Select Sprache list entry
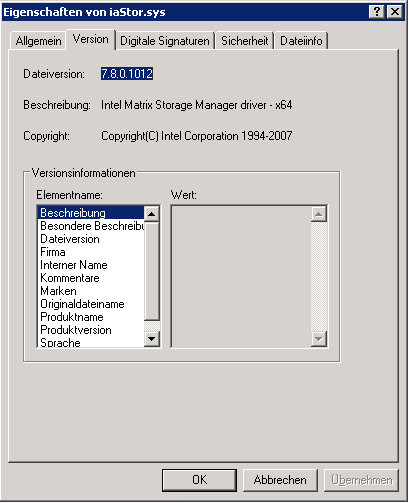Image resolution: width=408 pixels, height=503 pixels. click(x=92, y=342)
